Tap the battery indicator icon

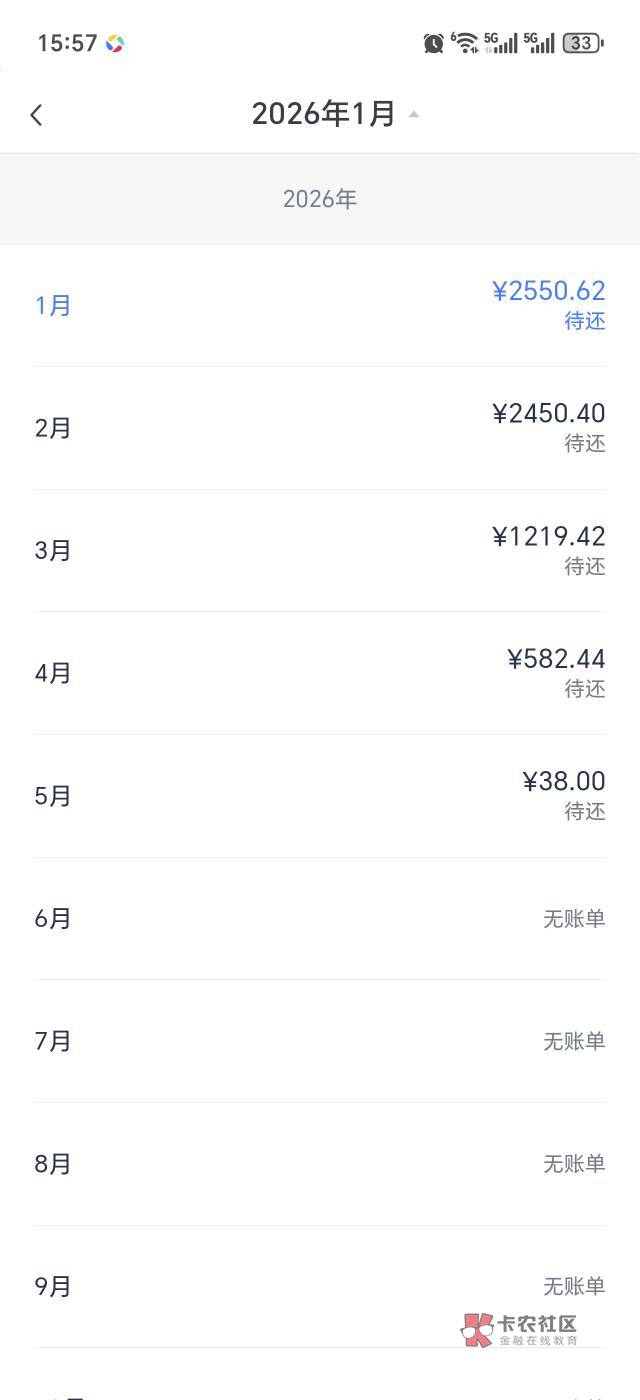[582, 43]
